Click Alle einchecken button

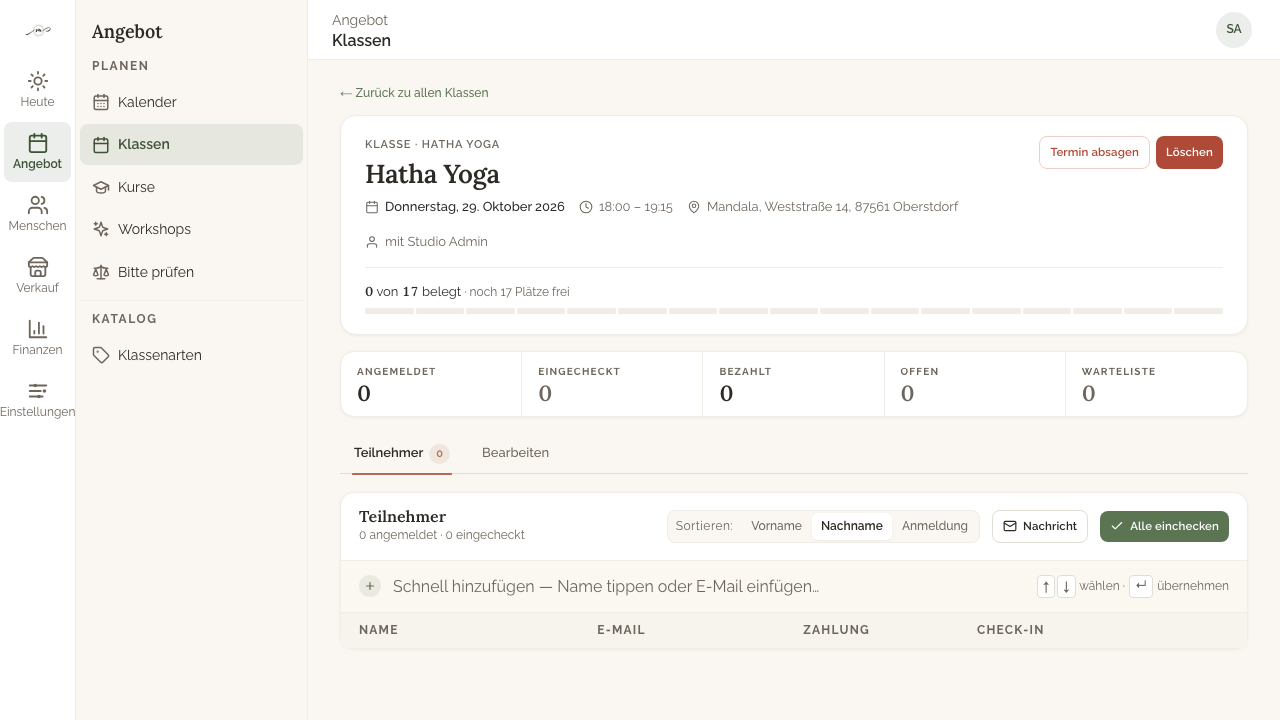(1164, 526)
